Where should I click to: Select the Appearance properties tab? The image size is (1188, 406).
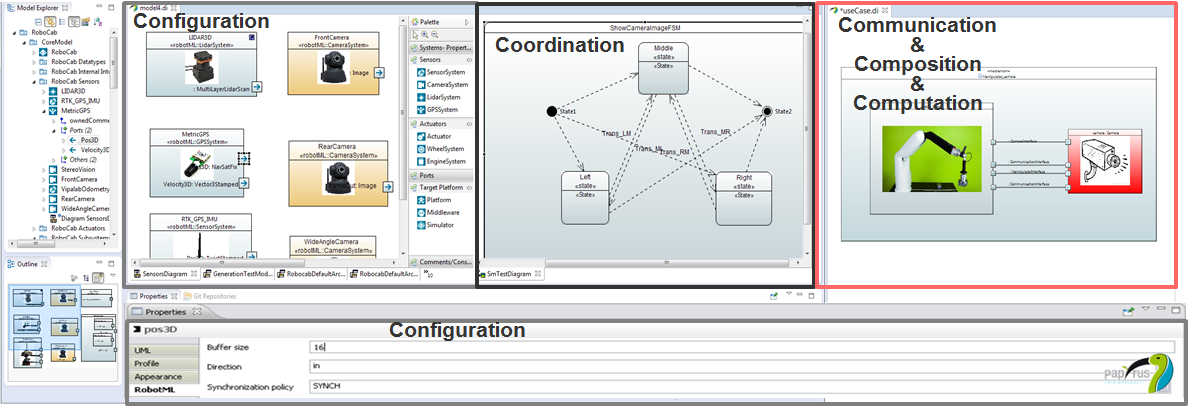[158, 376]
